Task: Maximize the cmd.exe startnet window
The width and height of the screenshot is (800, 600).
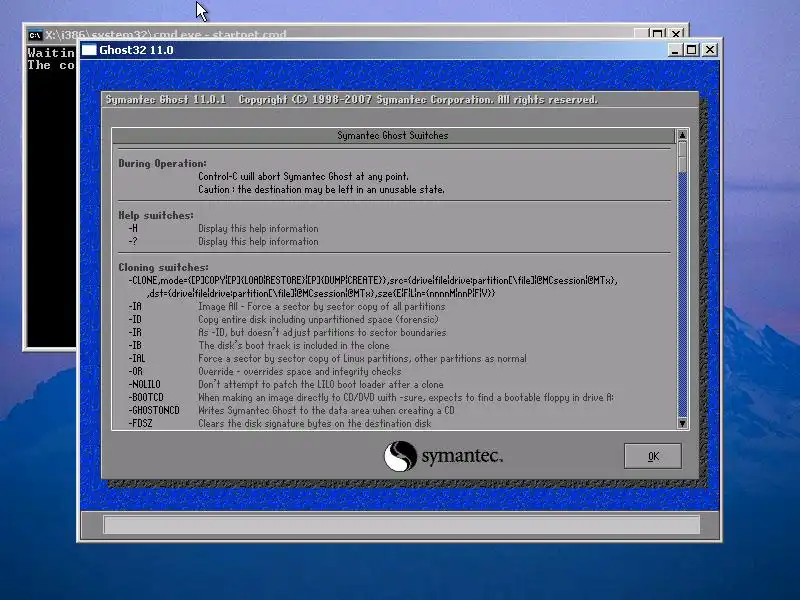Action: 658,34
